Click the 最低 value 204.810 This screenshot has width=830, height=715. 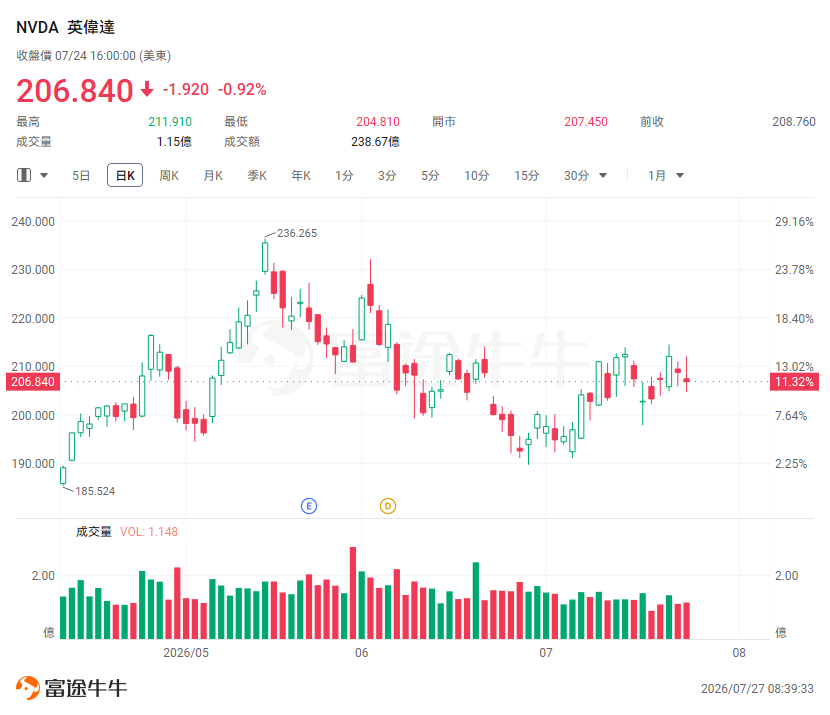coord(378,122)
